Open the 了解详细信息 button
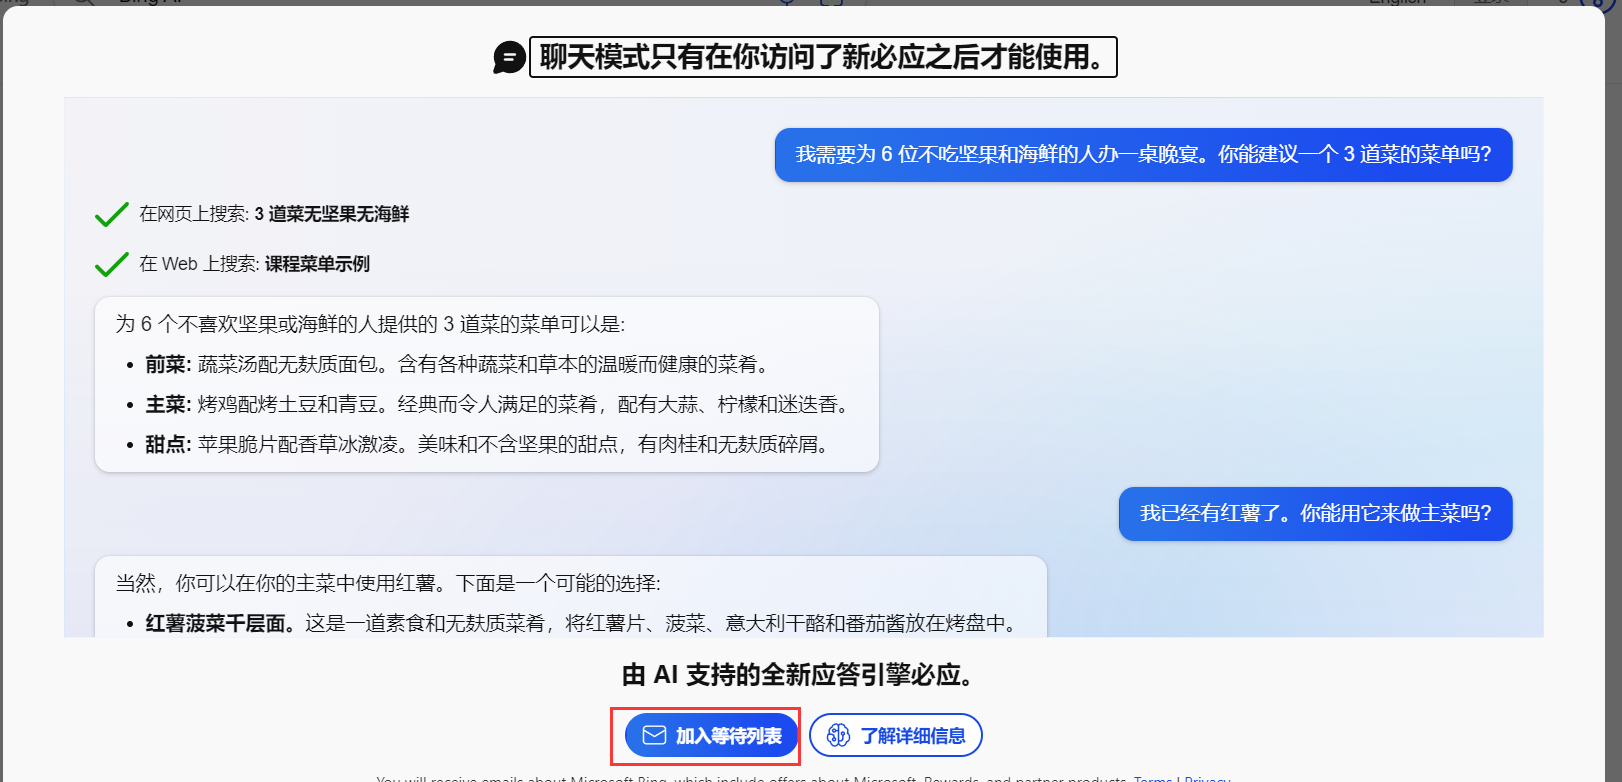The height and width of the screenshot is (782, 1622). (896, 736)
